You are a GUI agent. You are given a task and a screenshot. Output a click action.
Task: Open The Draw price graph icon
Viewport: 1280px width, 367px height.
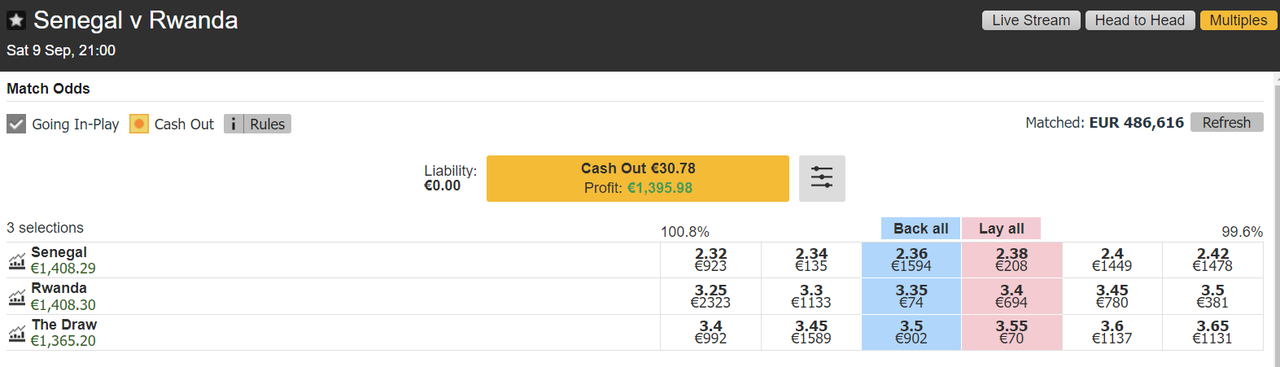(17, 333)
